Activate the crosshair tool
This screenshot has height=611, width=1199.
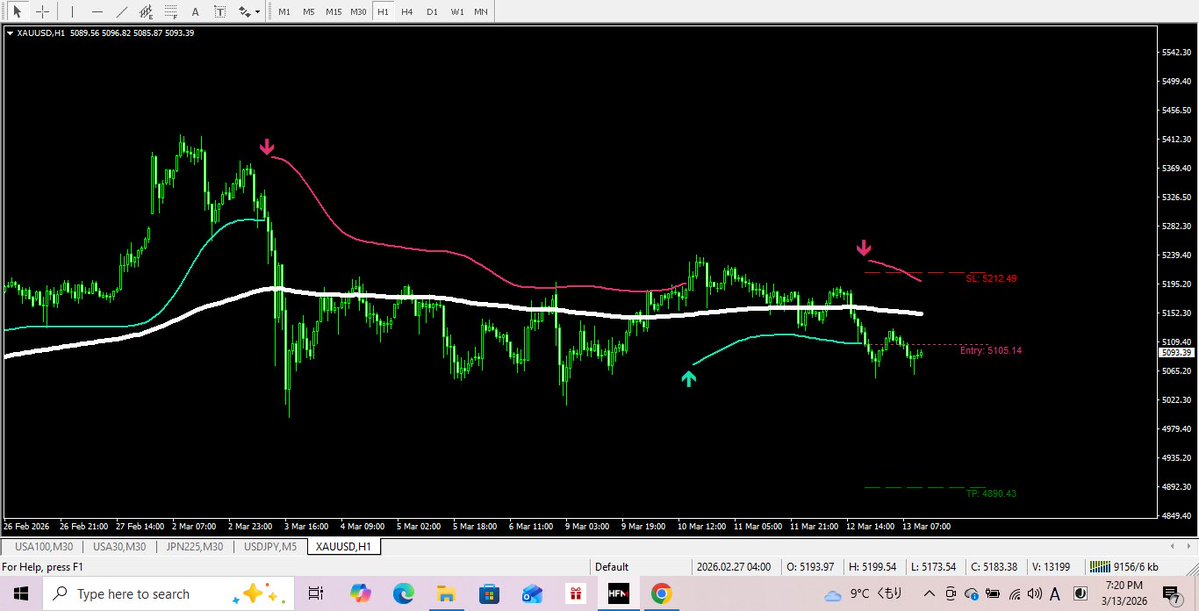coord(43,11)
